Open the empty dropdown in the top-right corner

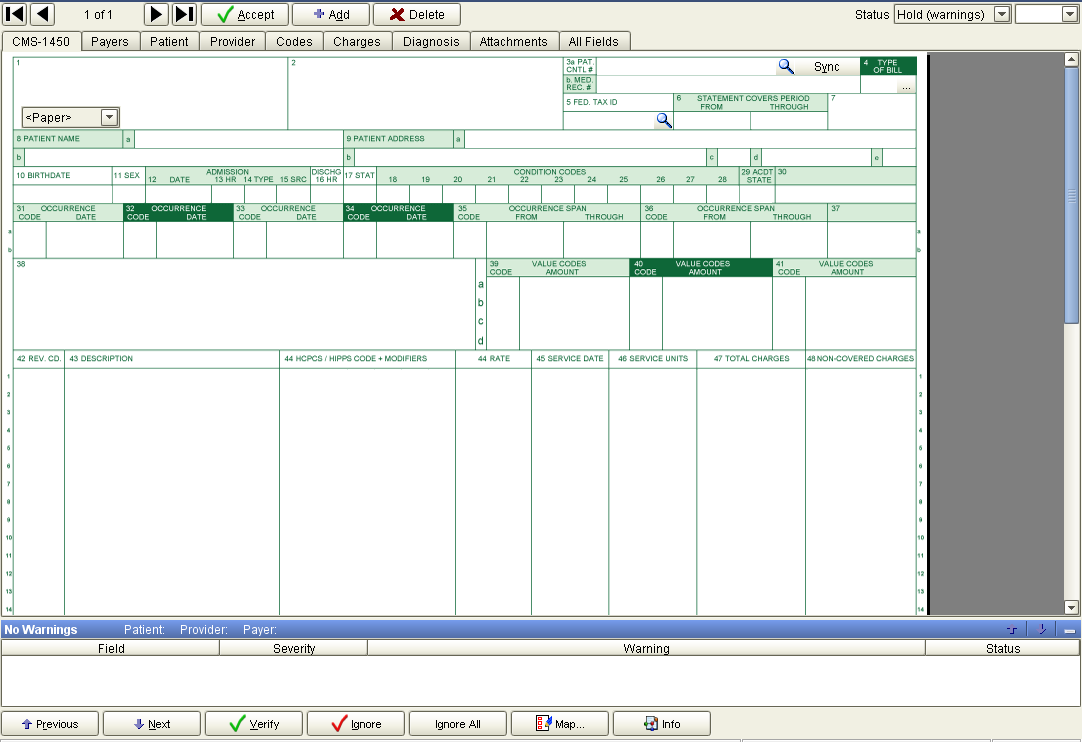tap(1069, 14)
